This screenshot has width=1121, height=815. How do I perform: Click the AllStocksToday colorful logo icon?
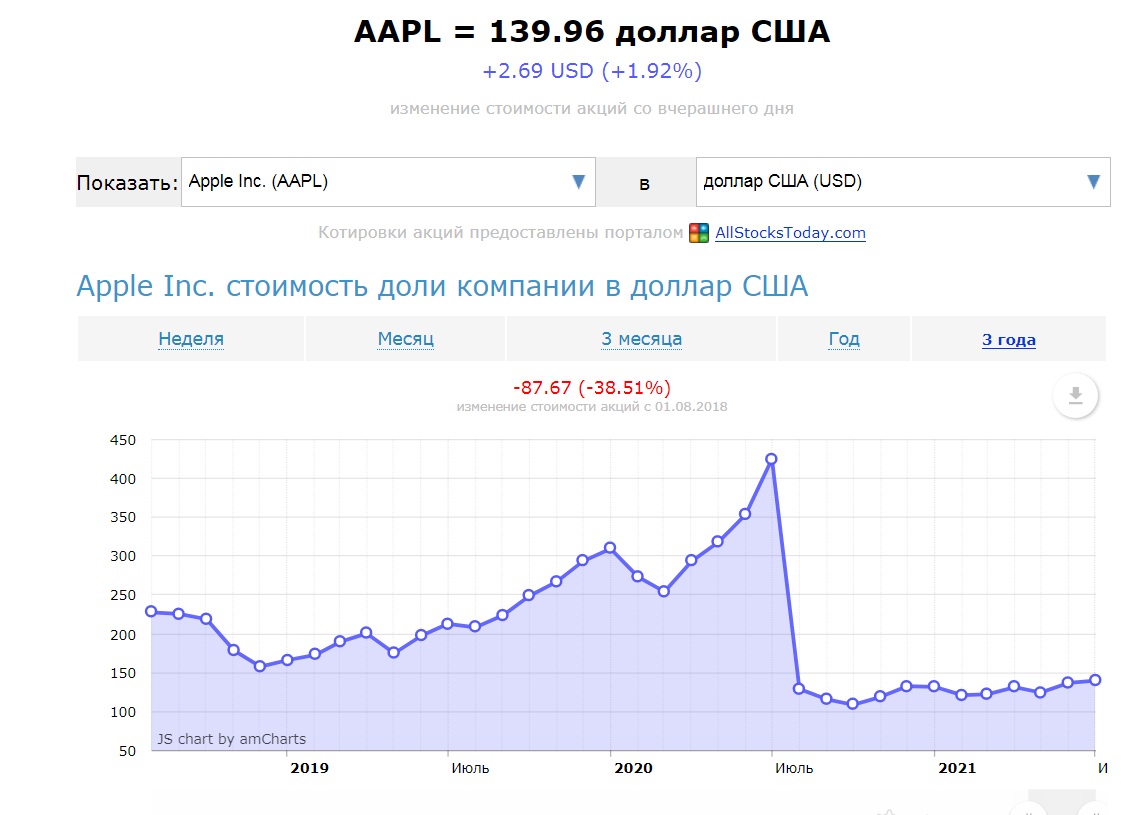click(x=699, y=233)
